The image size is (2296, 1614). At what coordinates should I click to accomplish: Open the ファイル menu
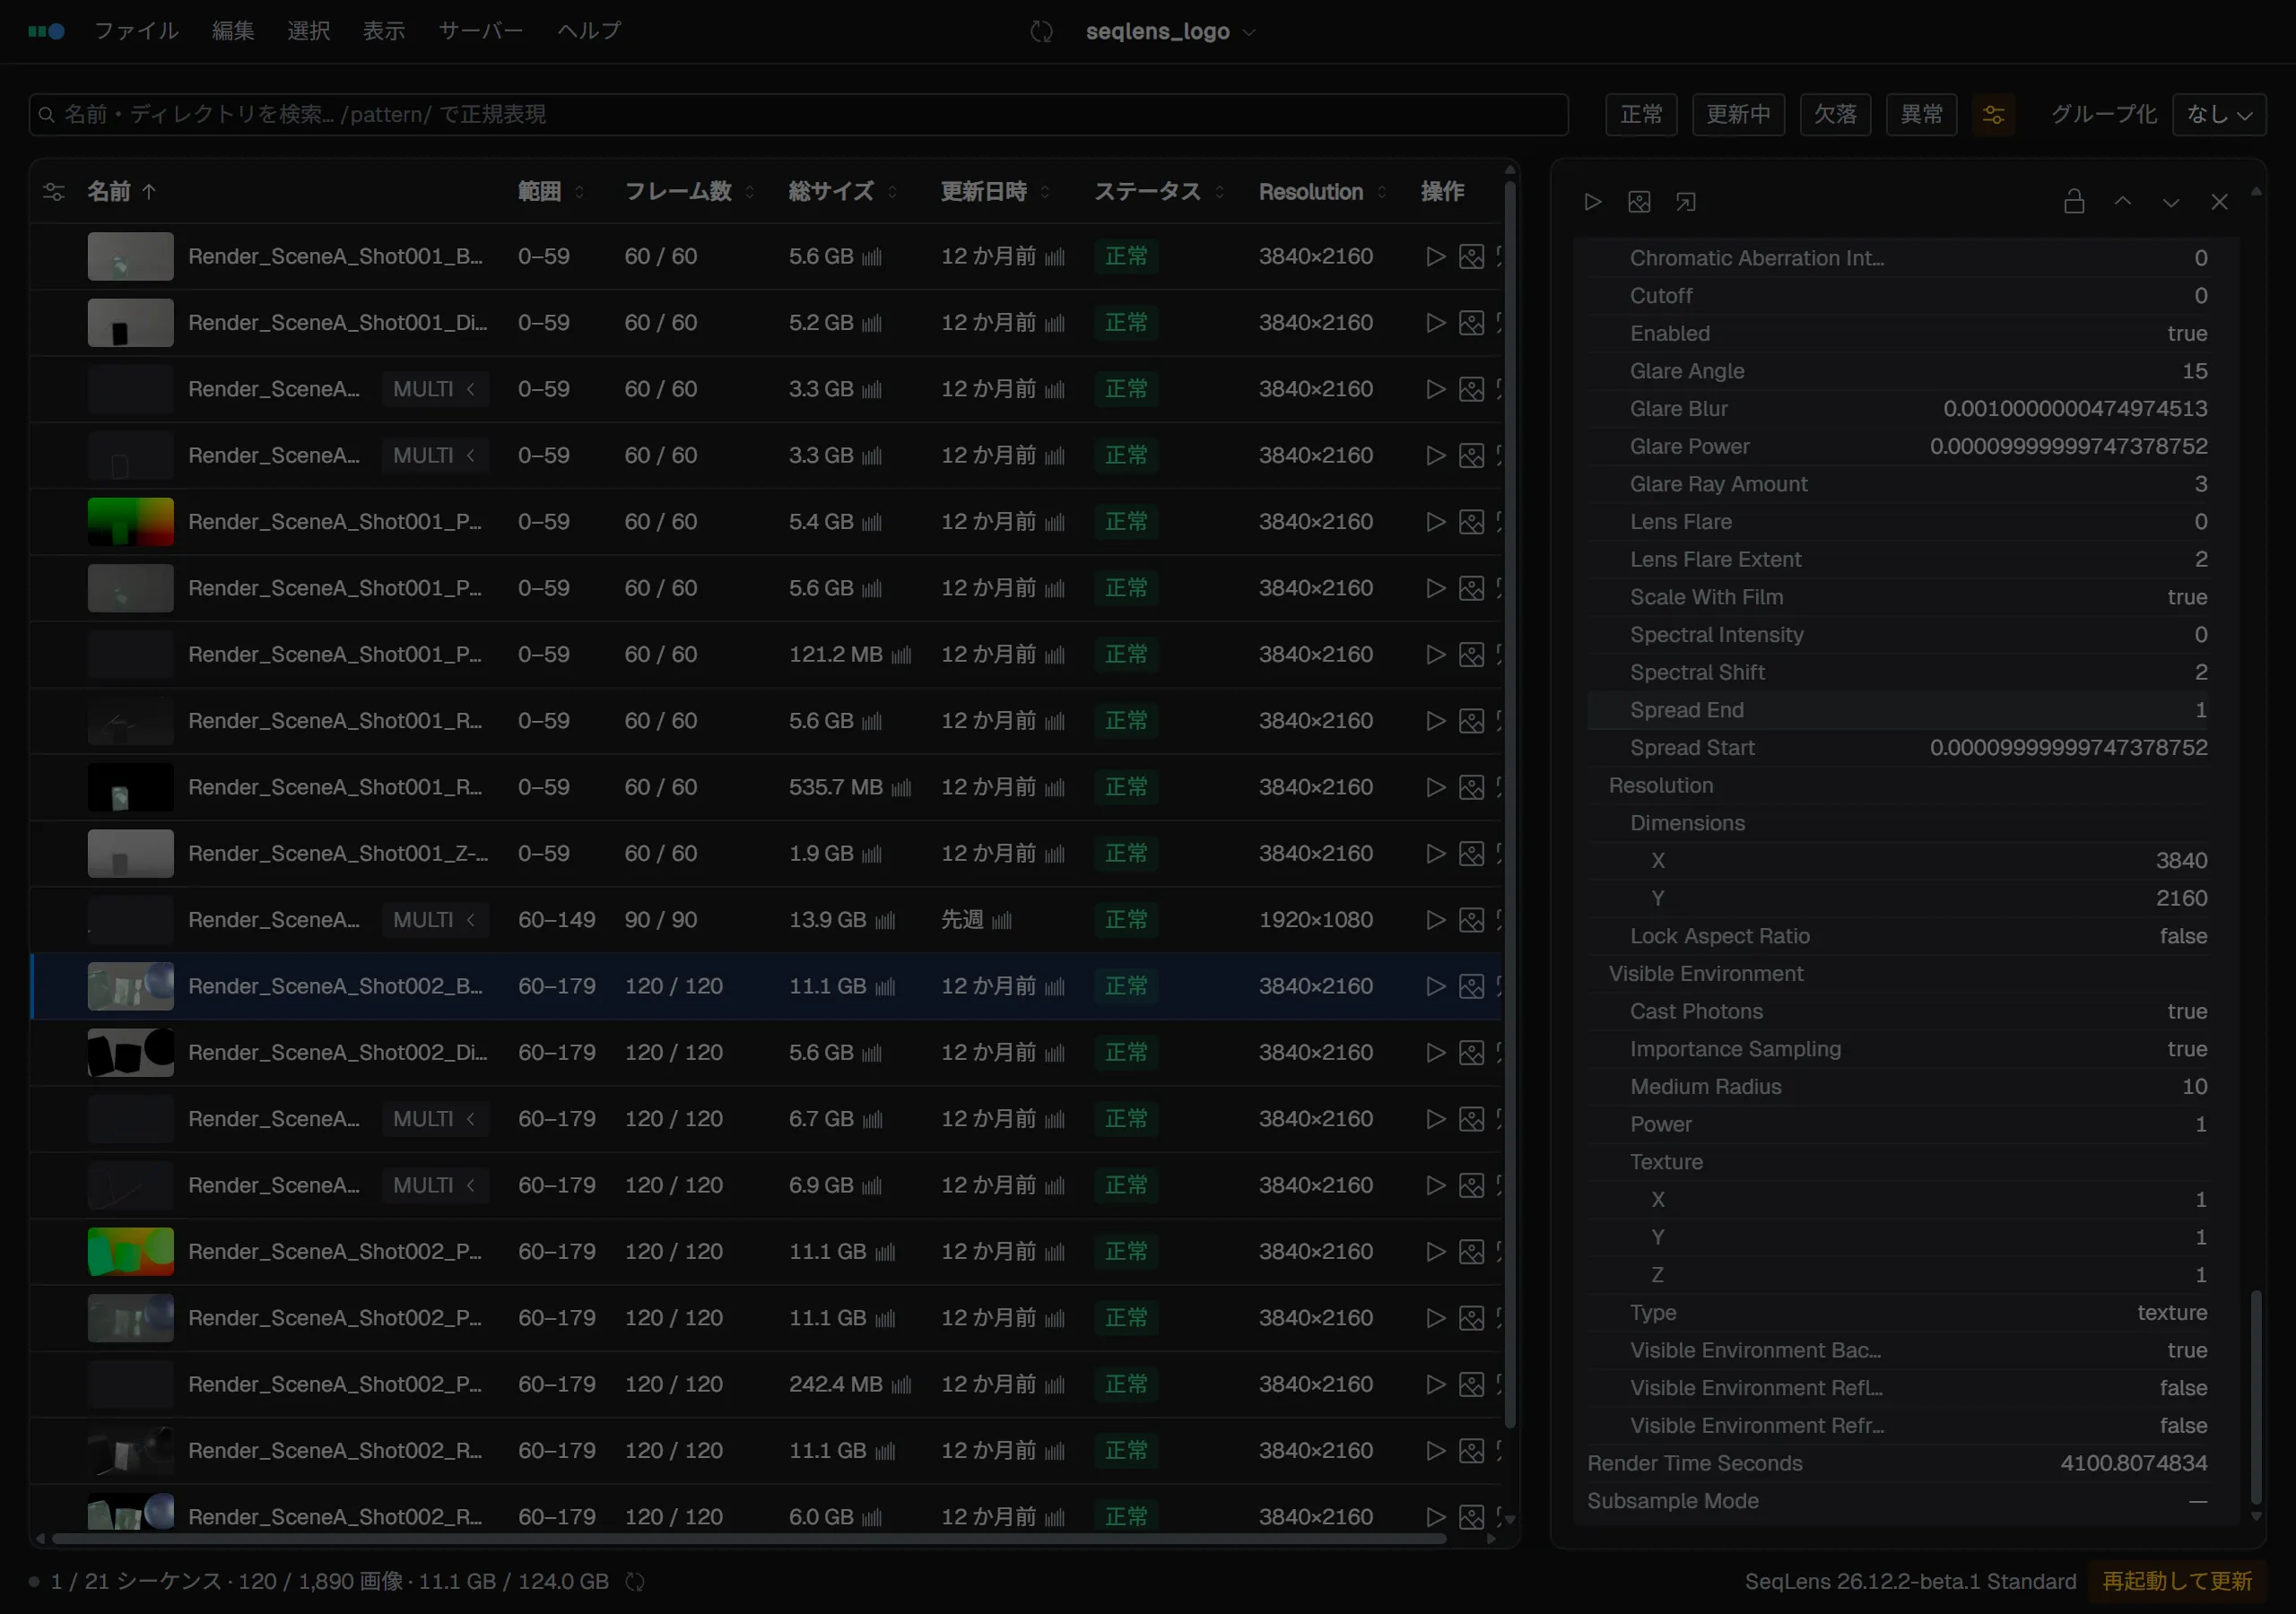tap(136, 31)
